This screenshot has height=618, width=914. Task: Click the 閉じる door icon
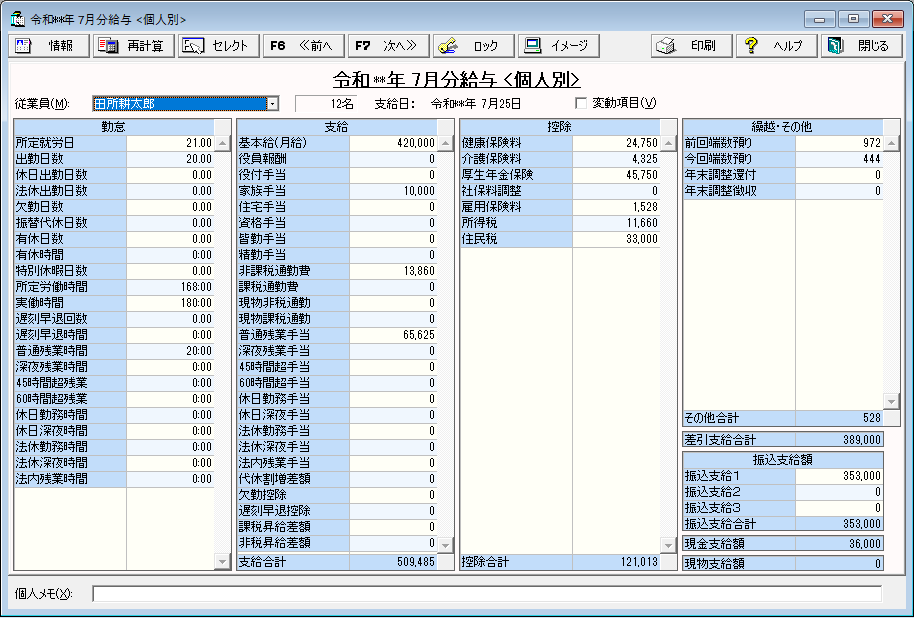coord(836,46)
